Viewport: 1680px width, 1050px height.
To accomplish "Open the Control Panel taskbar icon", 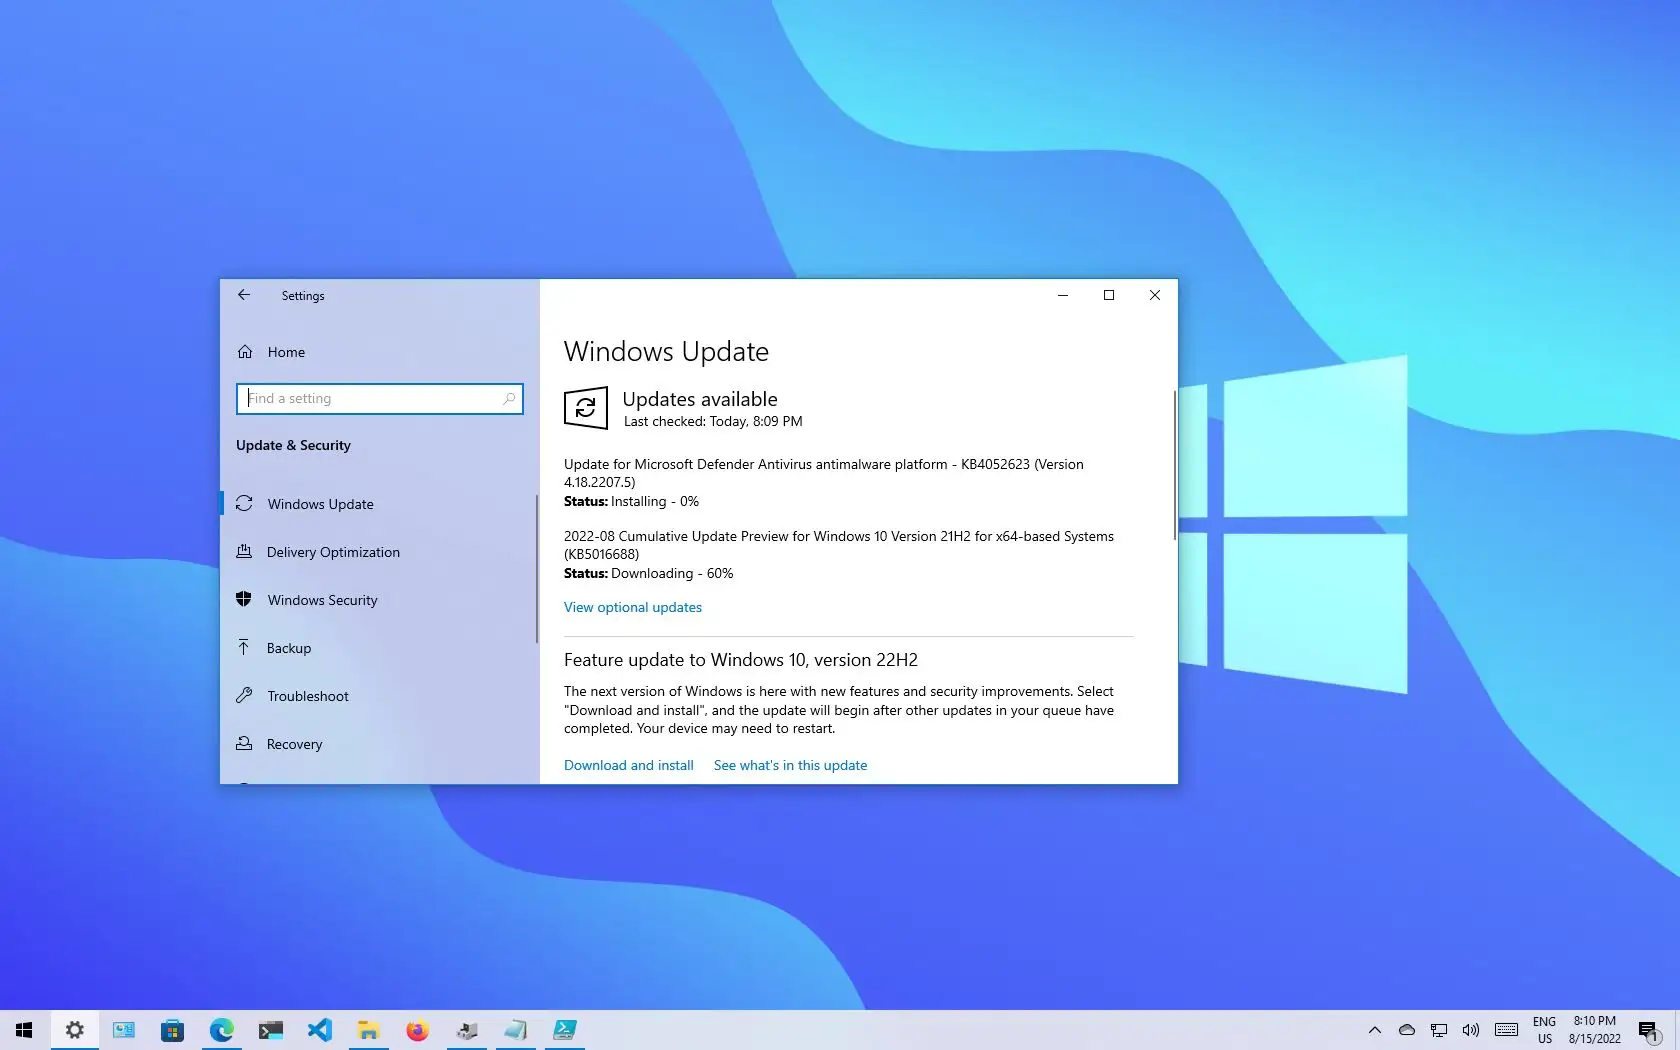I will click(x=123, y=1030).
